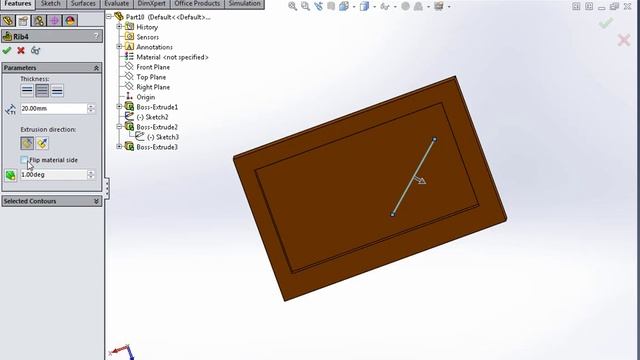Collapse the Part10 root node
640x360 pixels.
[x=109, y=17]
